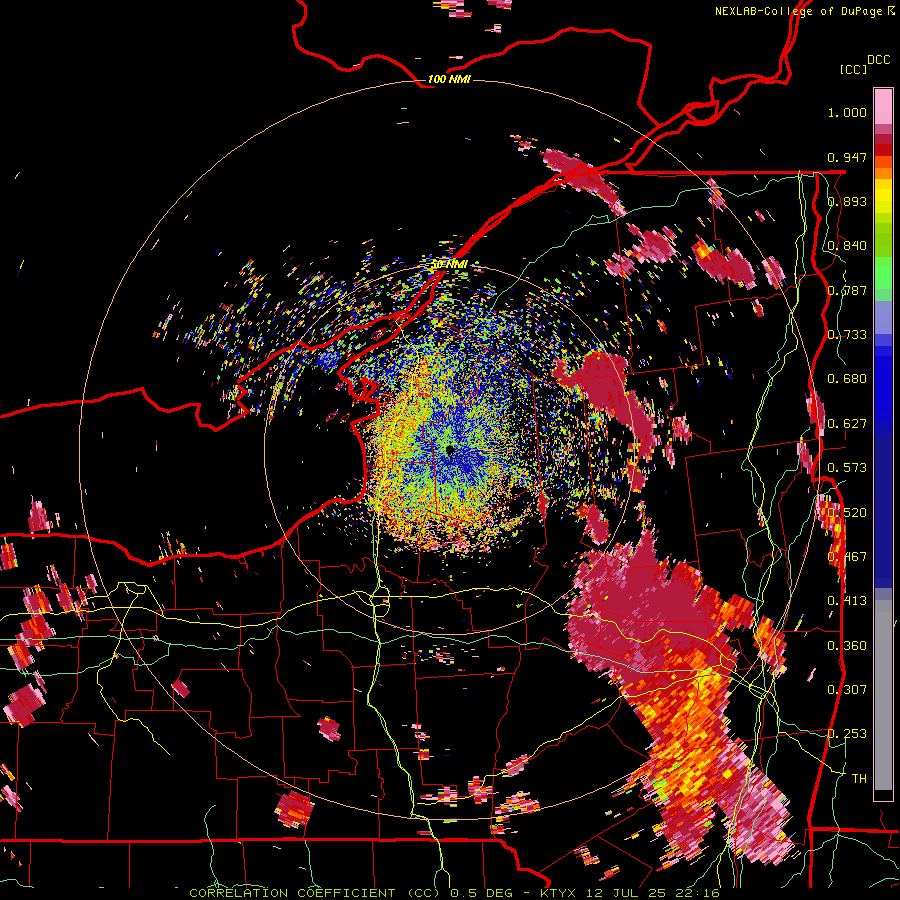Select the 0.253 scale value
The width and height of the screenshot is (900, 900).
tap(847, 734)
